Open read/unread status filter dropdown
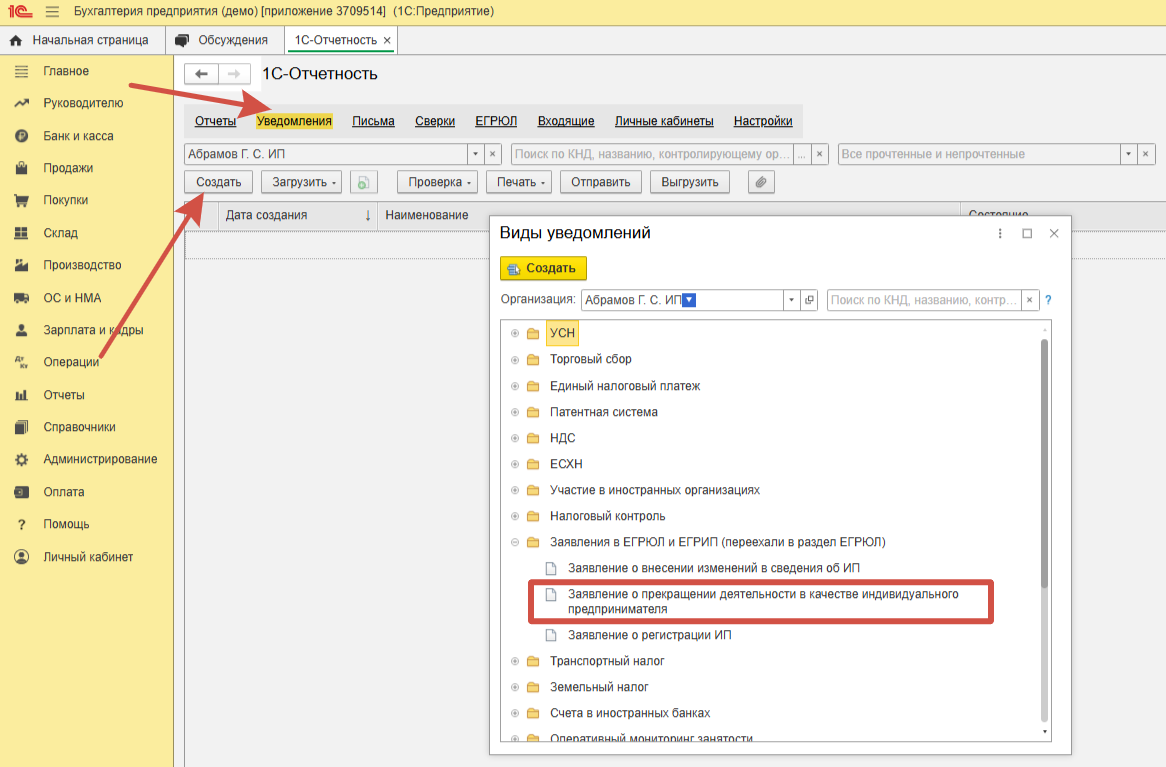This screenshot has height=767, width=1166. pos(1129,154)
